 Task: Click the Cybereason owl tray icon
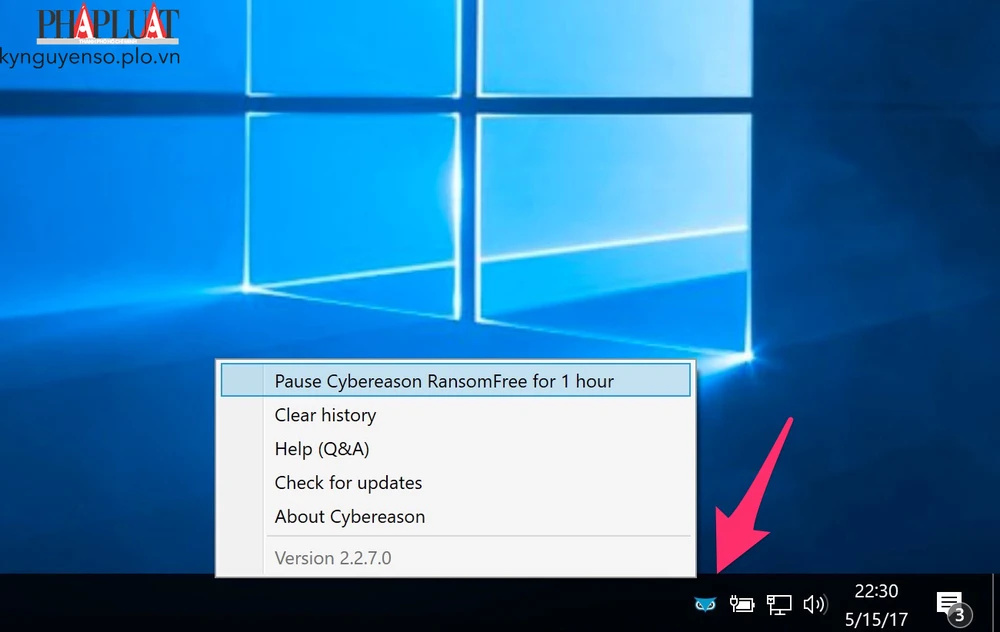pyautogui.click(x=705, y=603)
